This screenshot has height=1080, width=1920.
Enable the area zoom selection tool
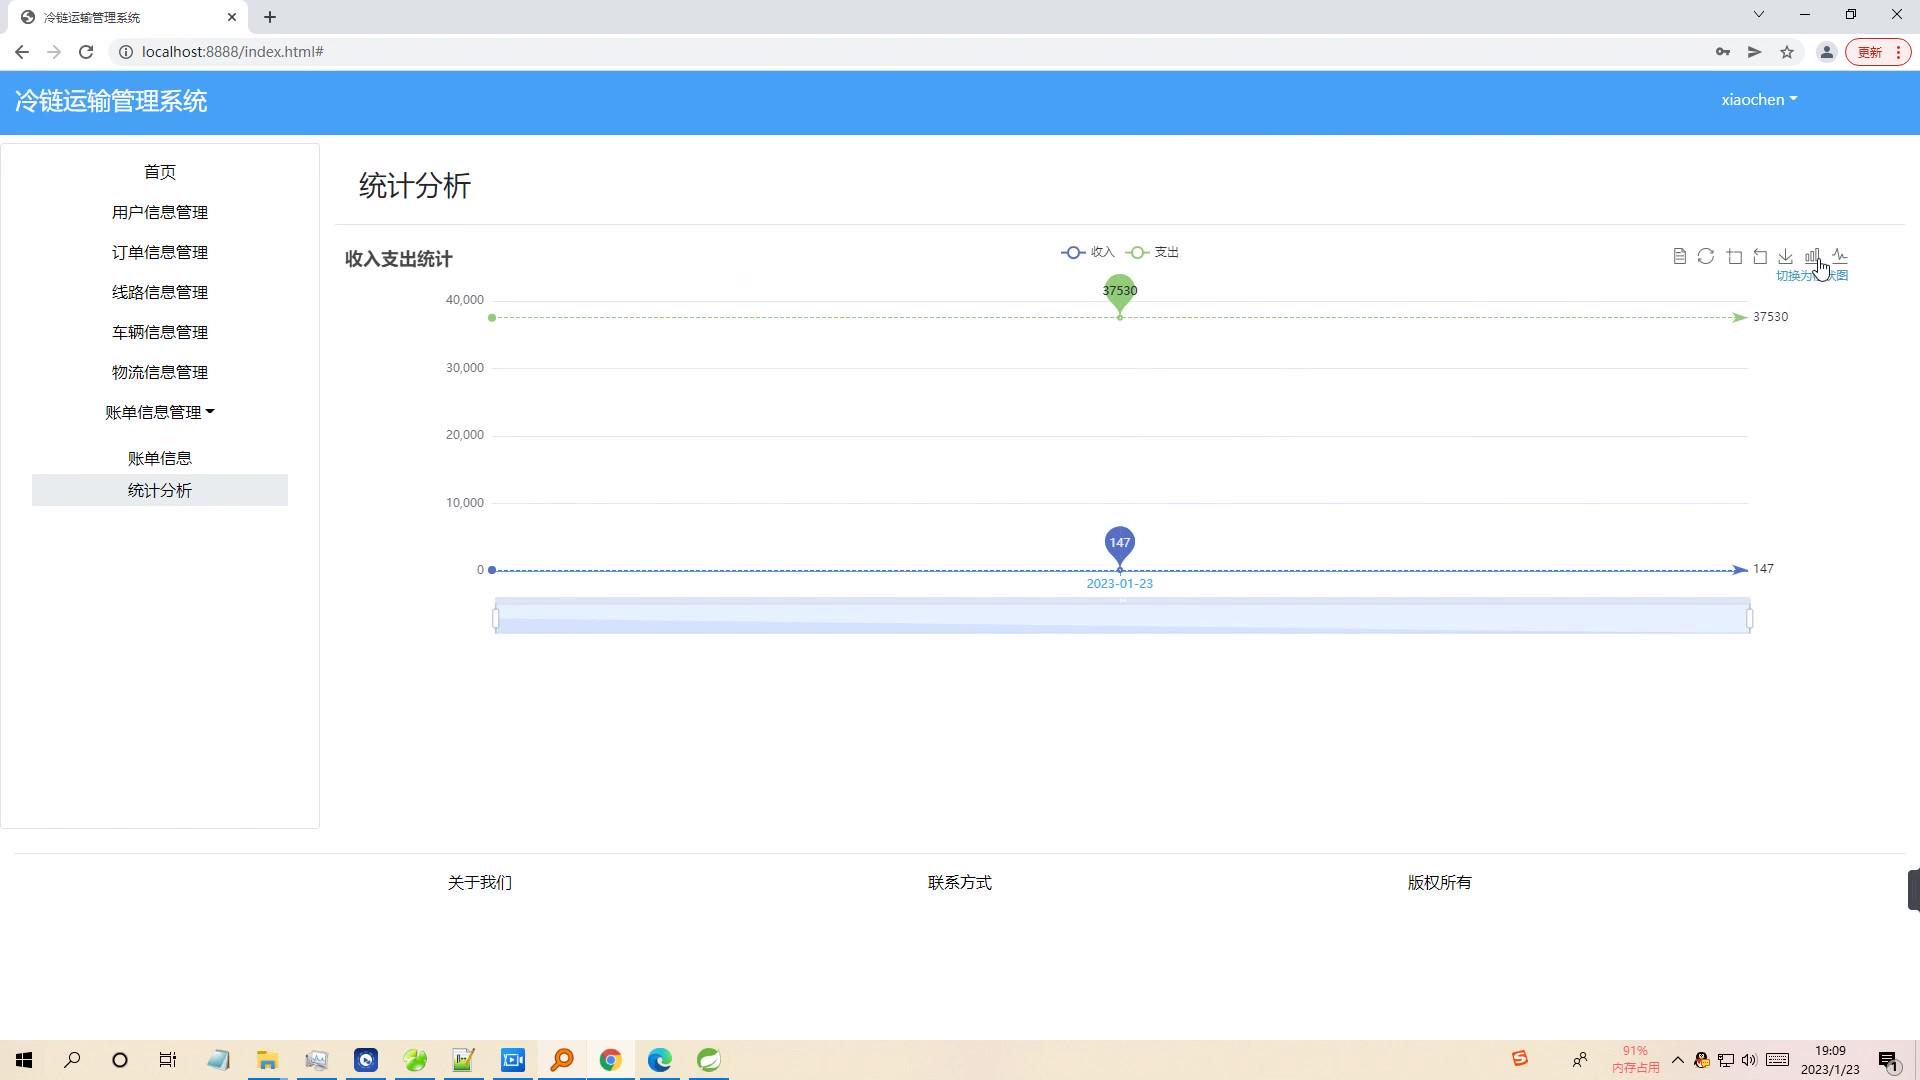pos(1733,256)
